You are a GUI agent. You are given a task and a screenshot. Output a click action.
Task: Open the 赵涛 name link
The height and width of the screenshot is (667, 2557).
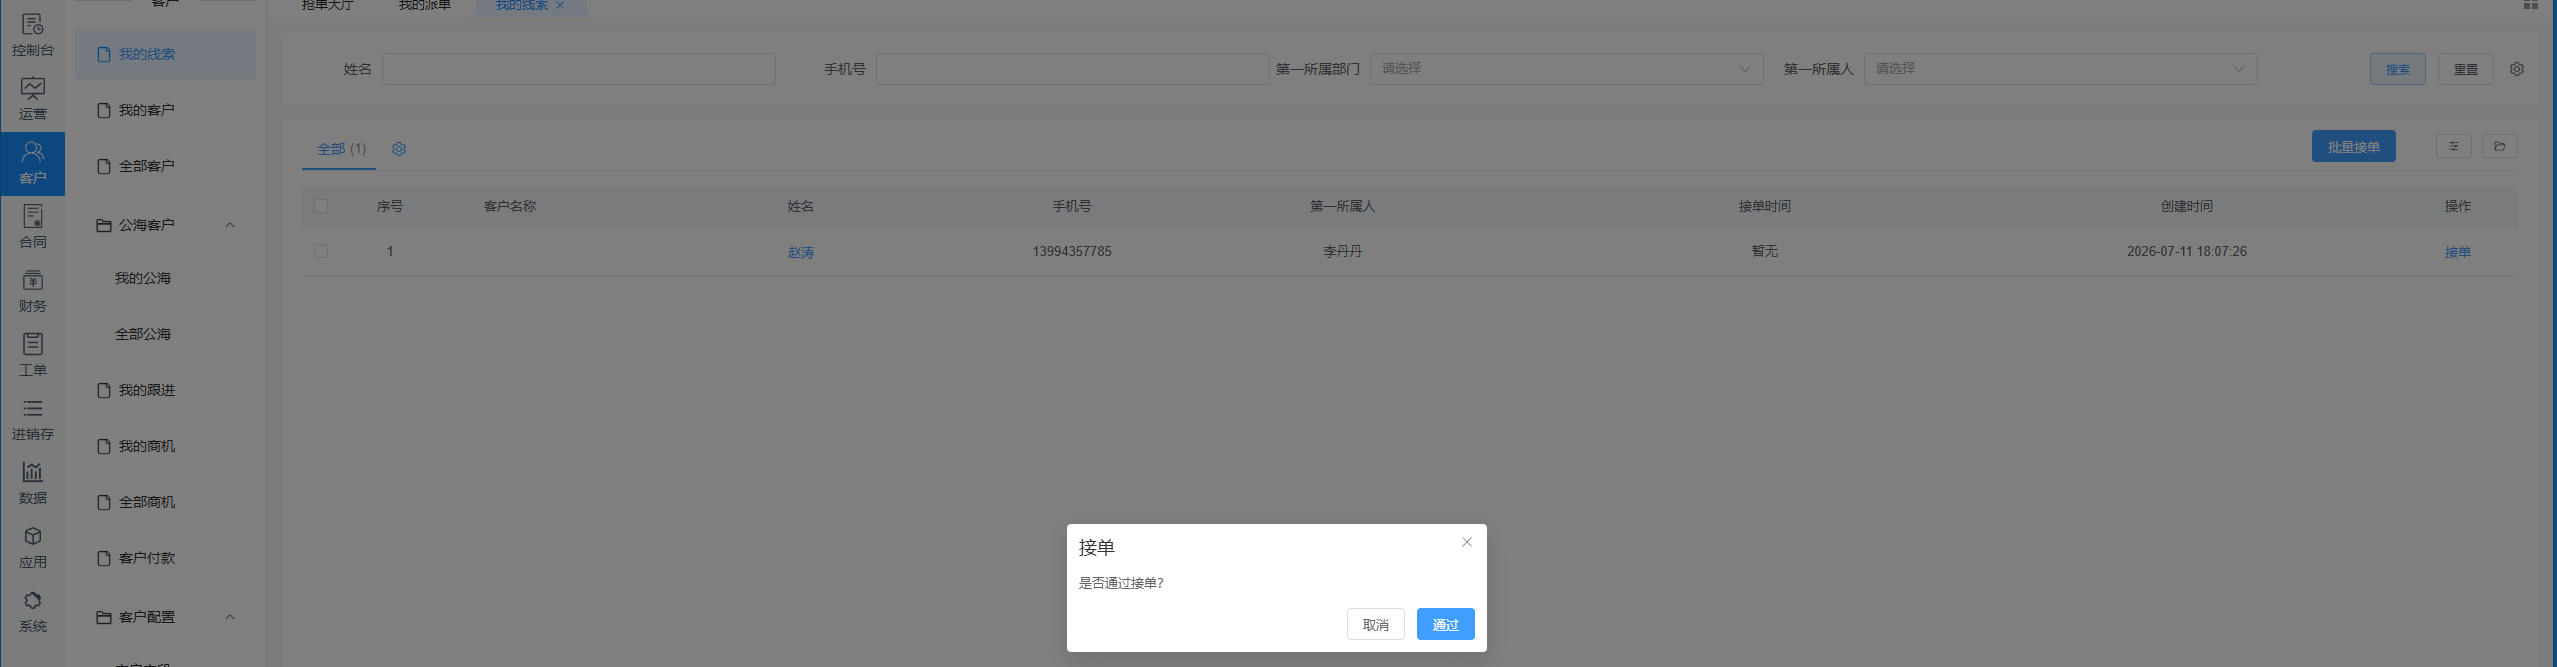(x=801, y=252)
